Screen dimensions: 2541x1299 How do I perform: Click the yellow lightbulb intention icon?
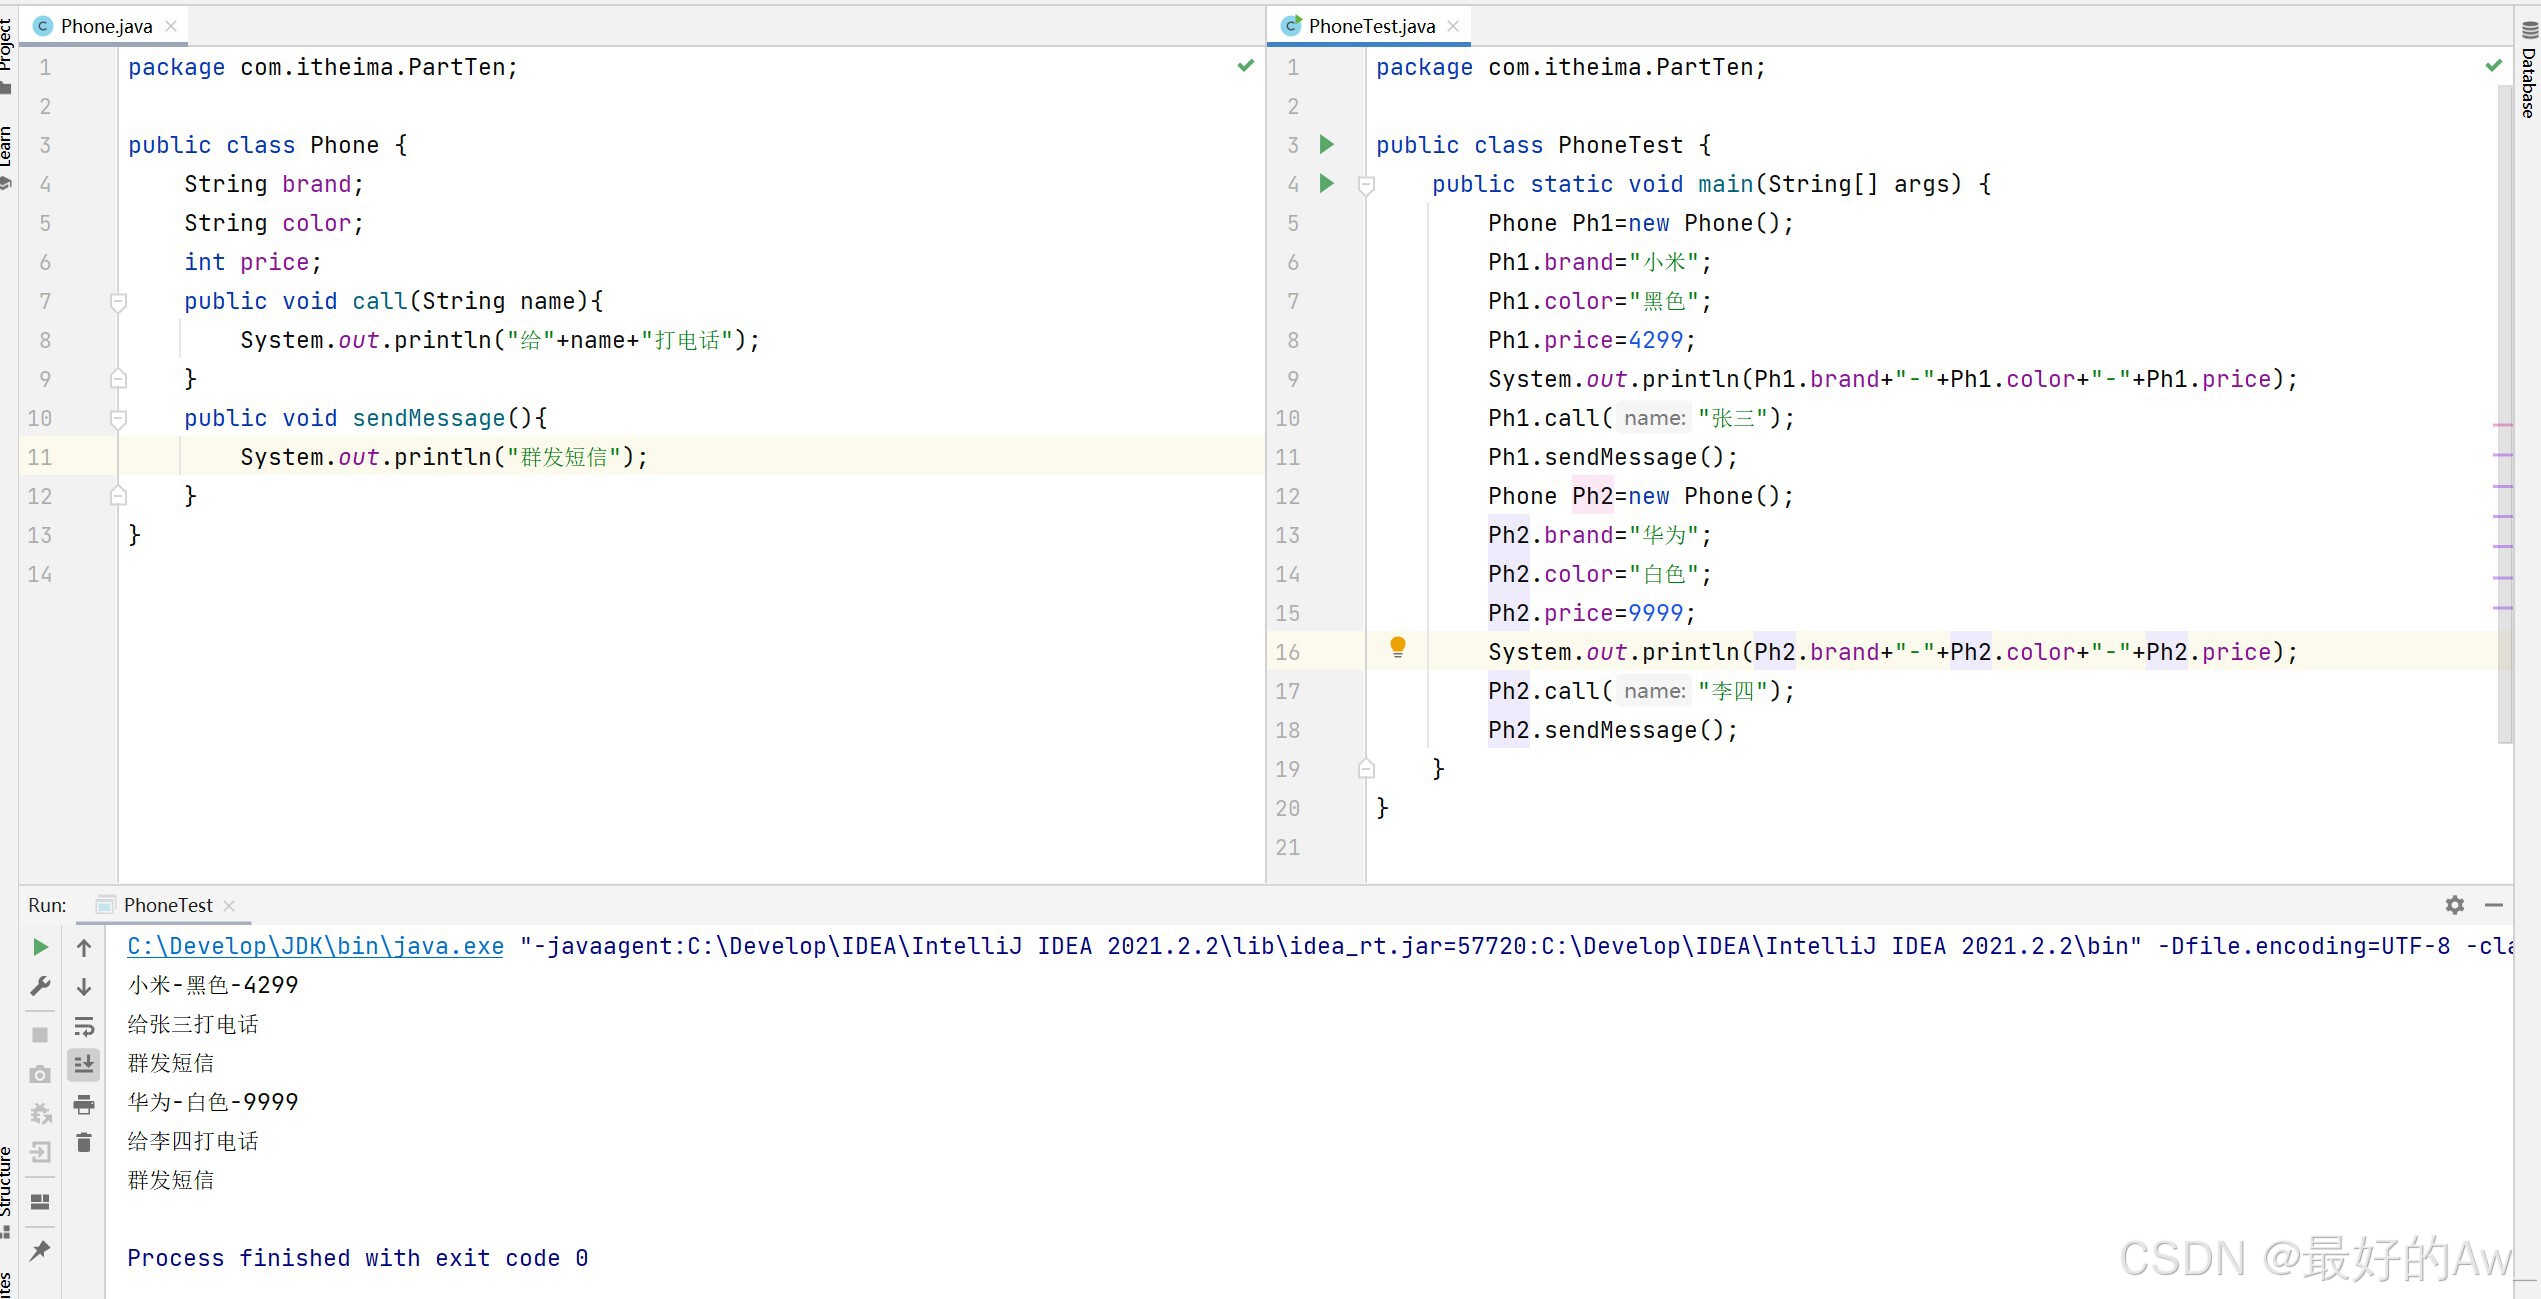click(x=1397, y=647)
